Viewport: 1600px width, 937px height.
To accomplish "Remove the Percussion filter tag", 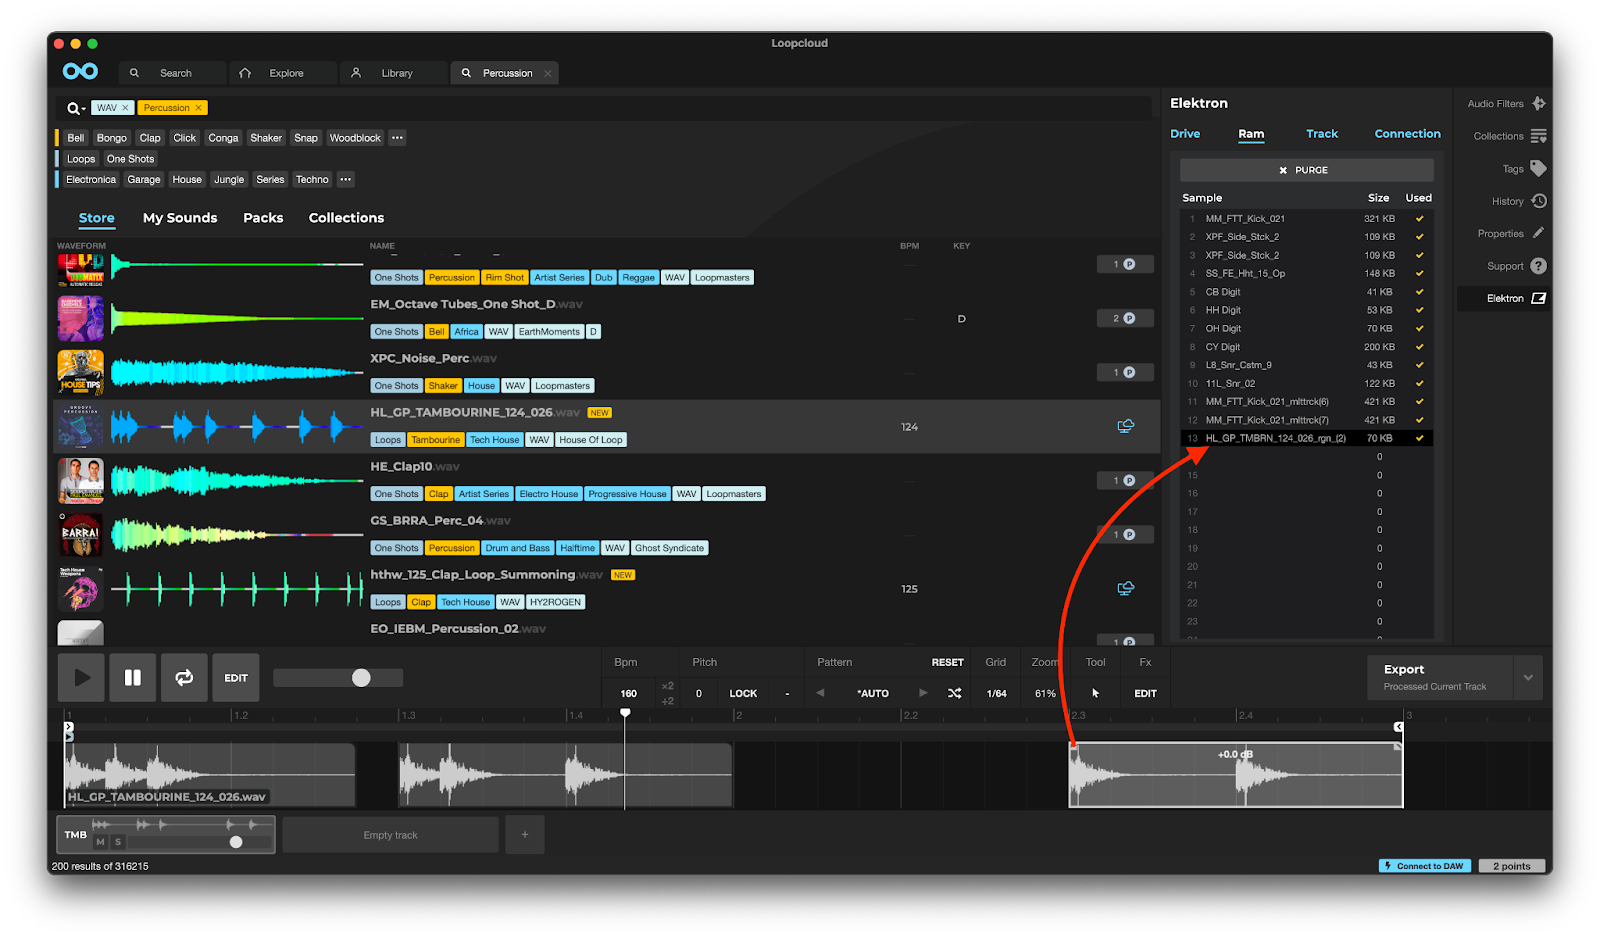I will 198,108.
